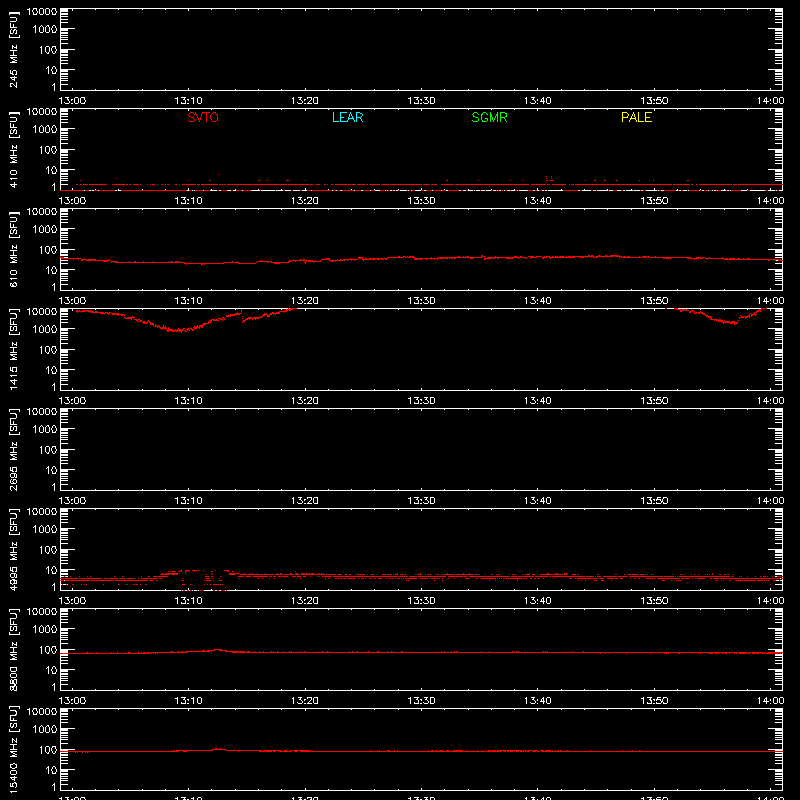
Task: Select the 245 MHz [SFU] axis label
Action: (x=13, y=49)
